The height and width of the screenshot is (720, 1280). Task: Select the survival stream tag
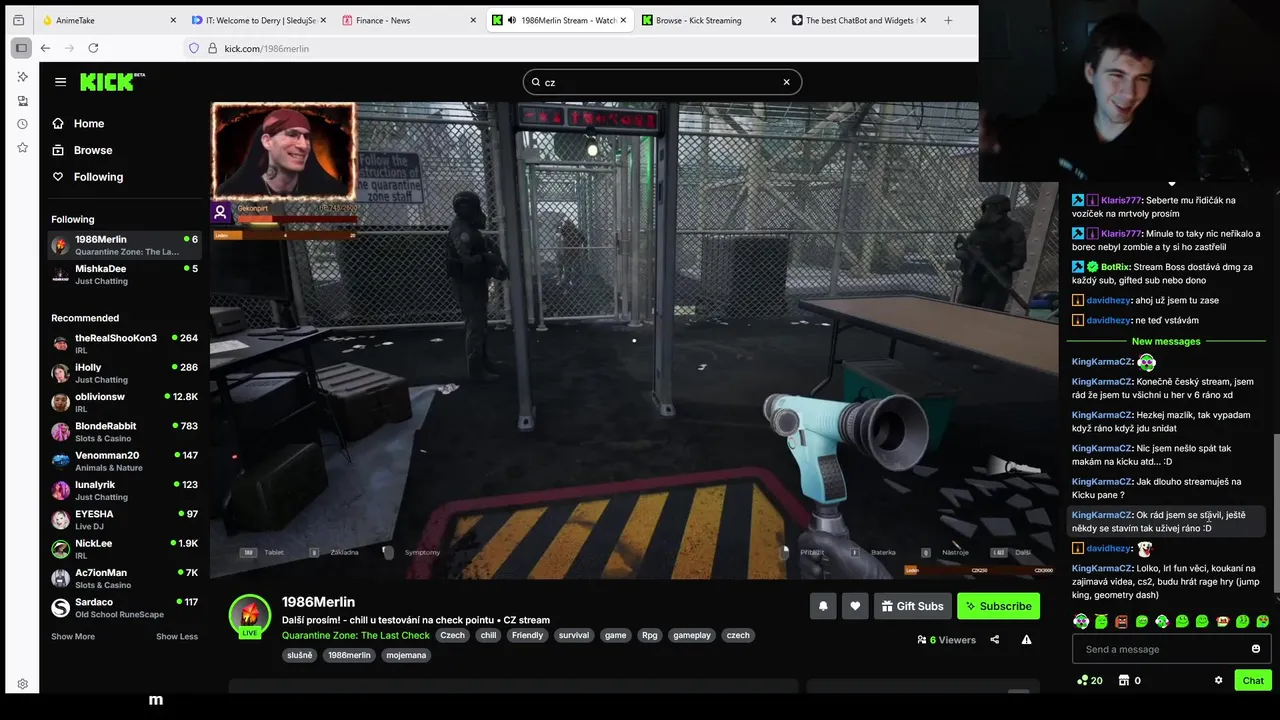coord(574,635)
